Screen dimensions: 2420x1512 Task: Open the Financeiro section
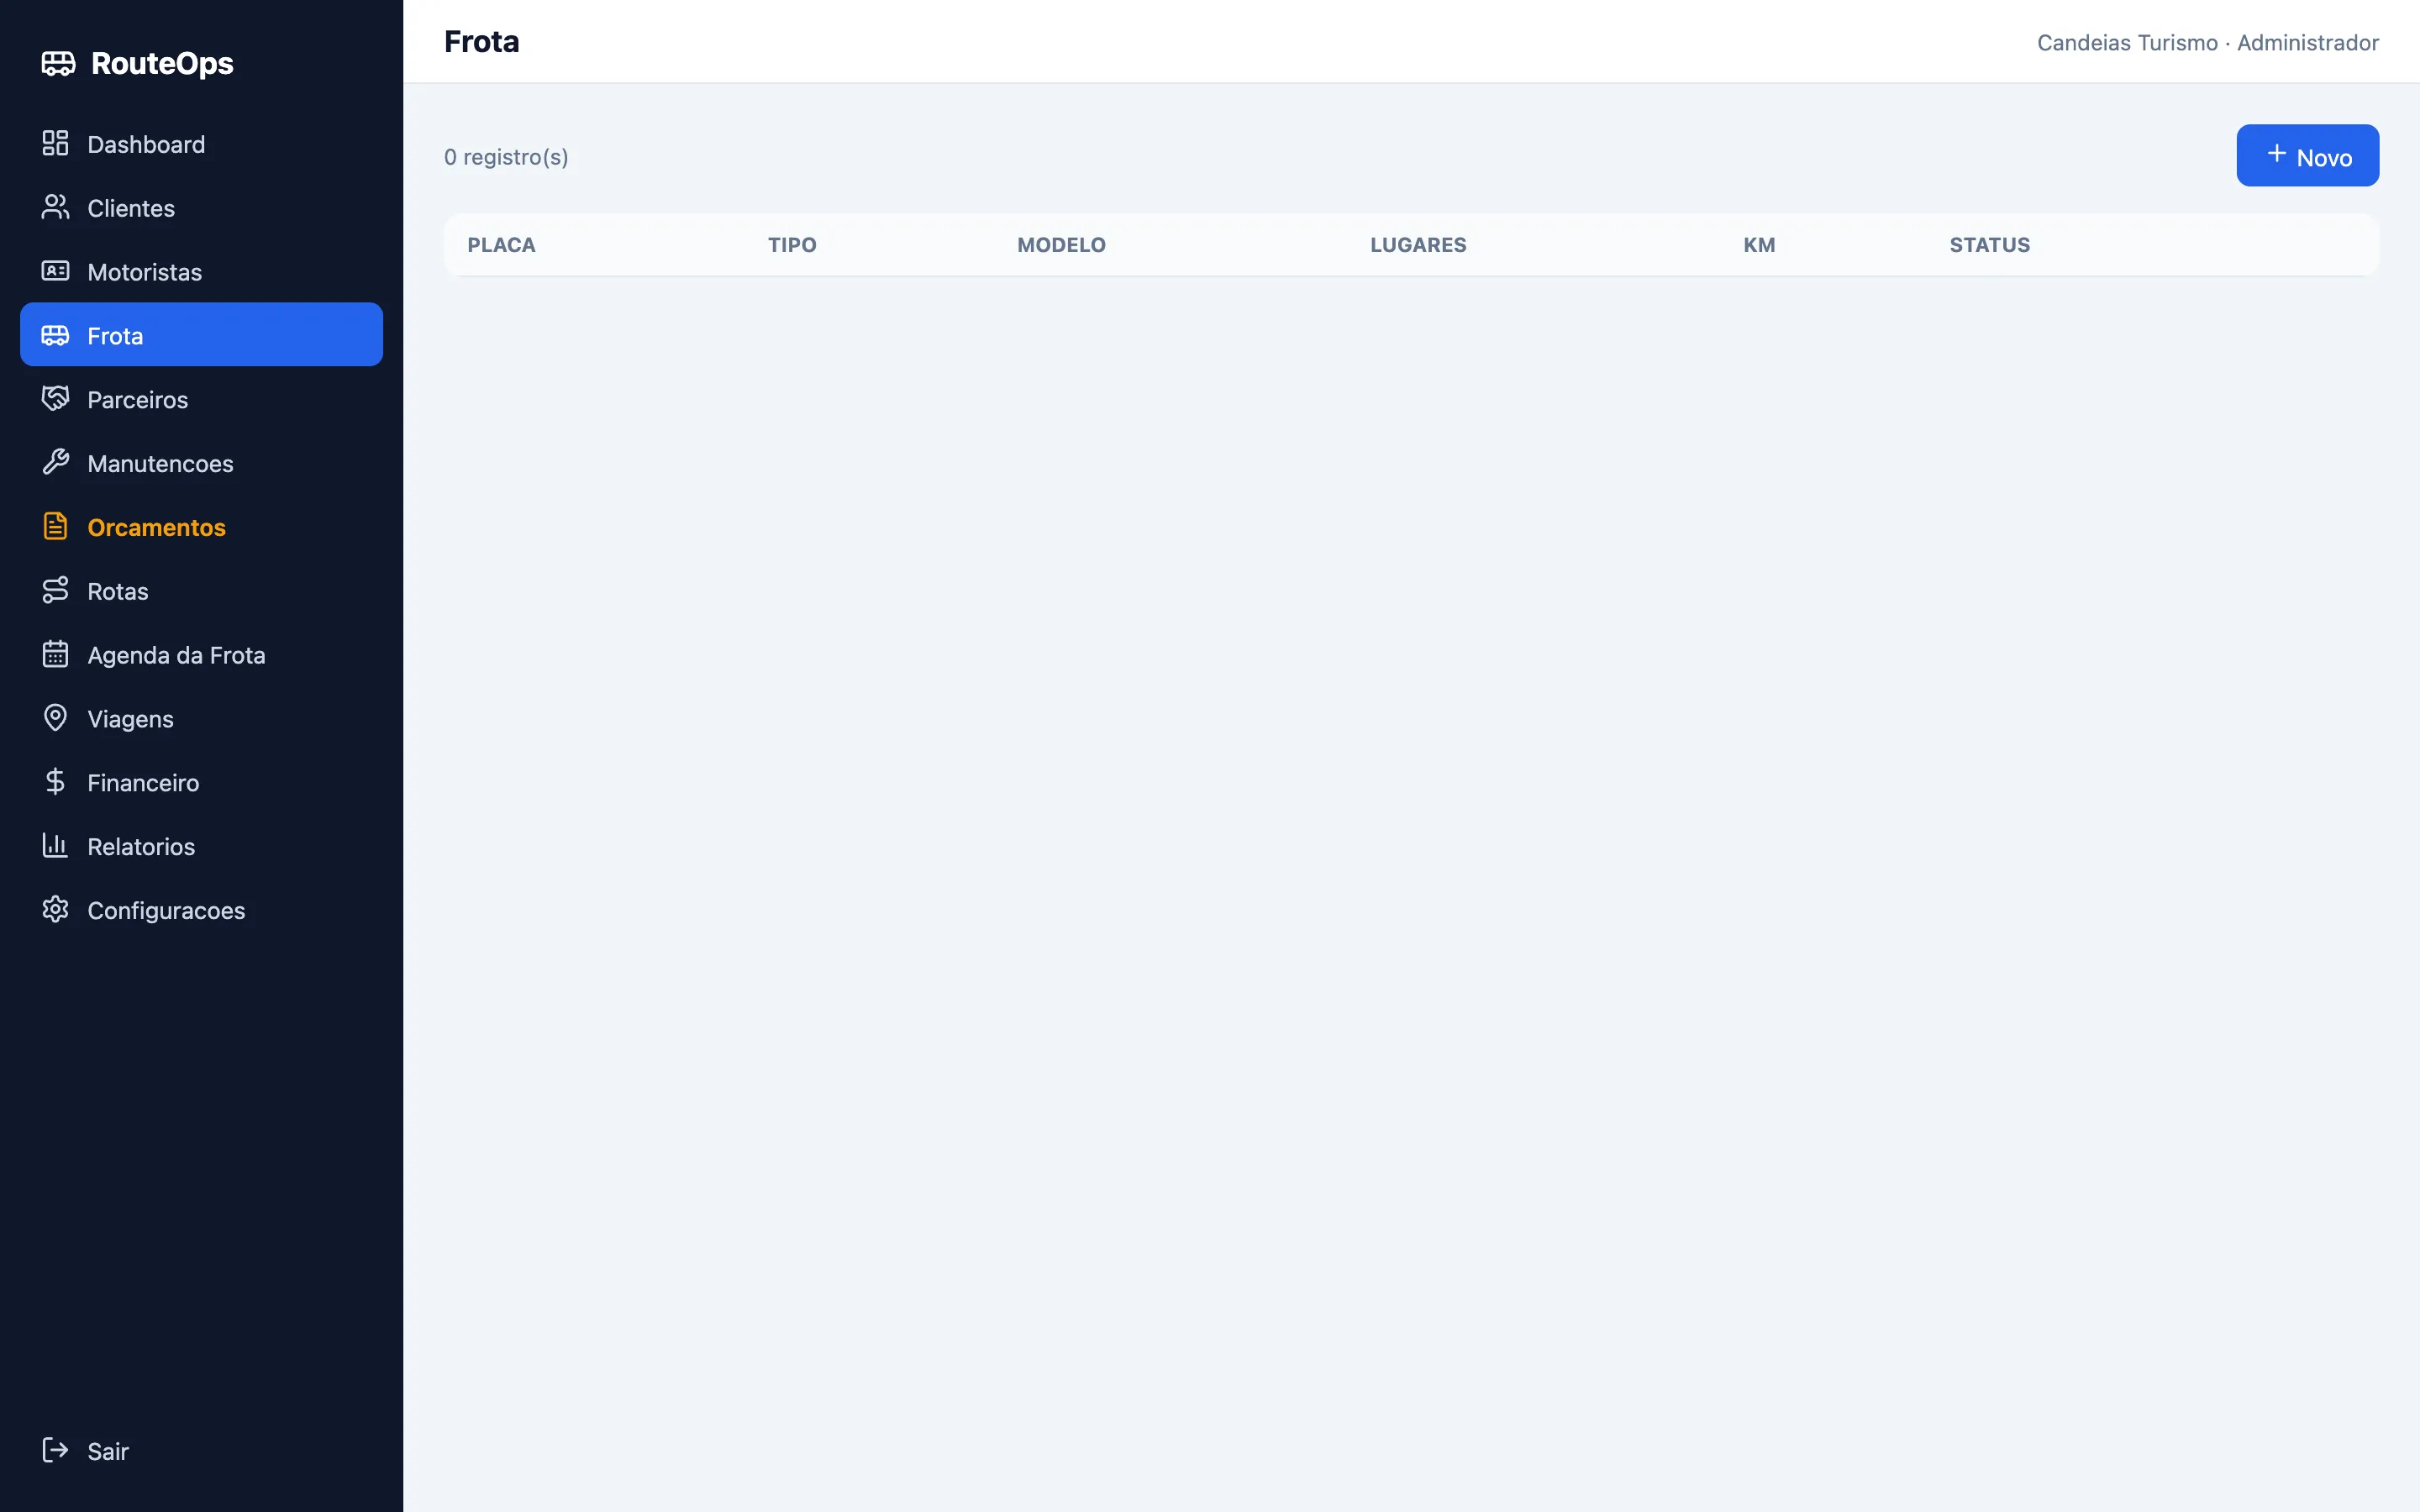click(201, 783)
